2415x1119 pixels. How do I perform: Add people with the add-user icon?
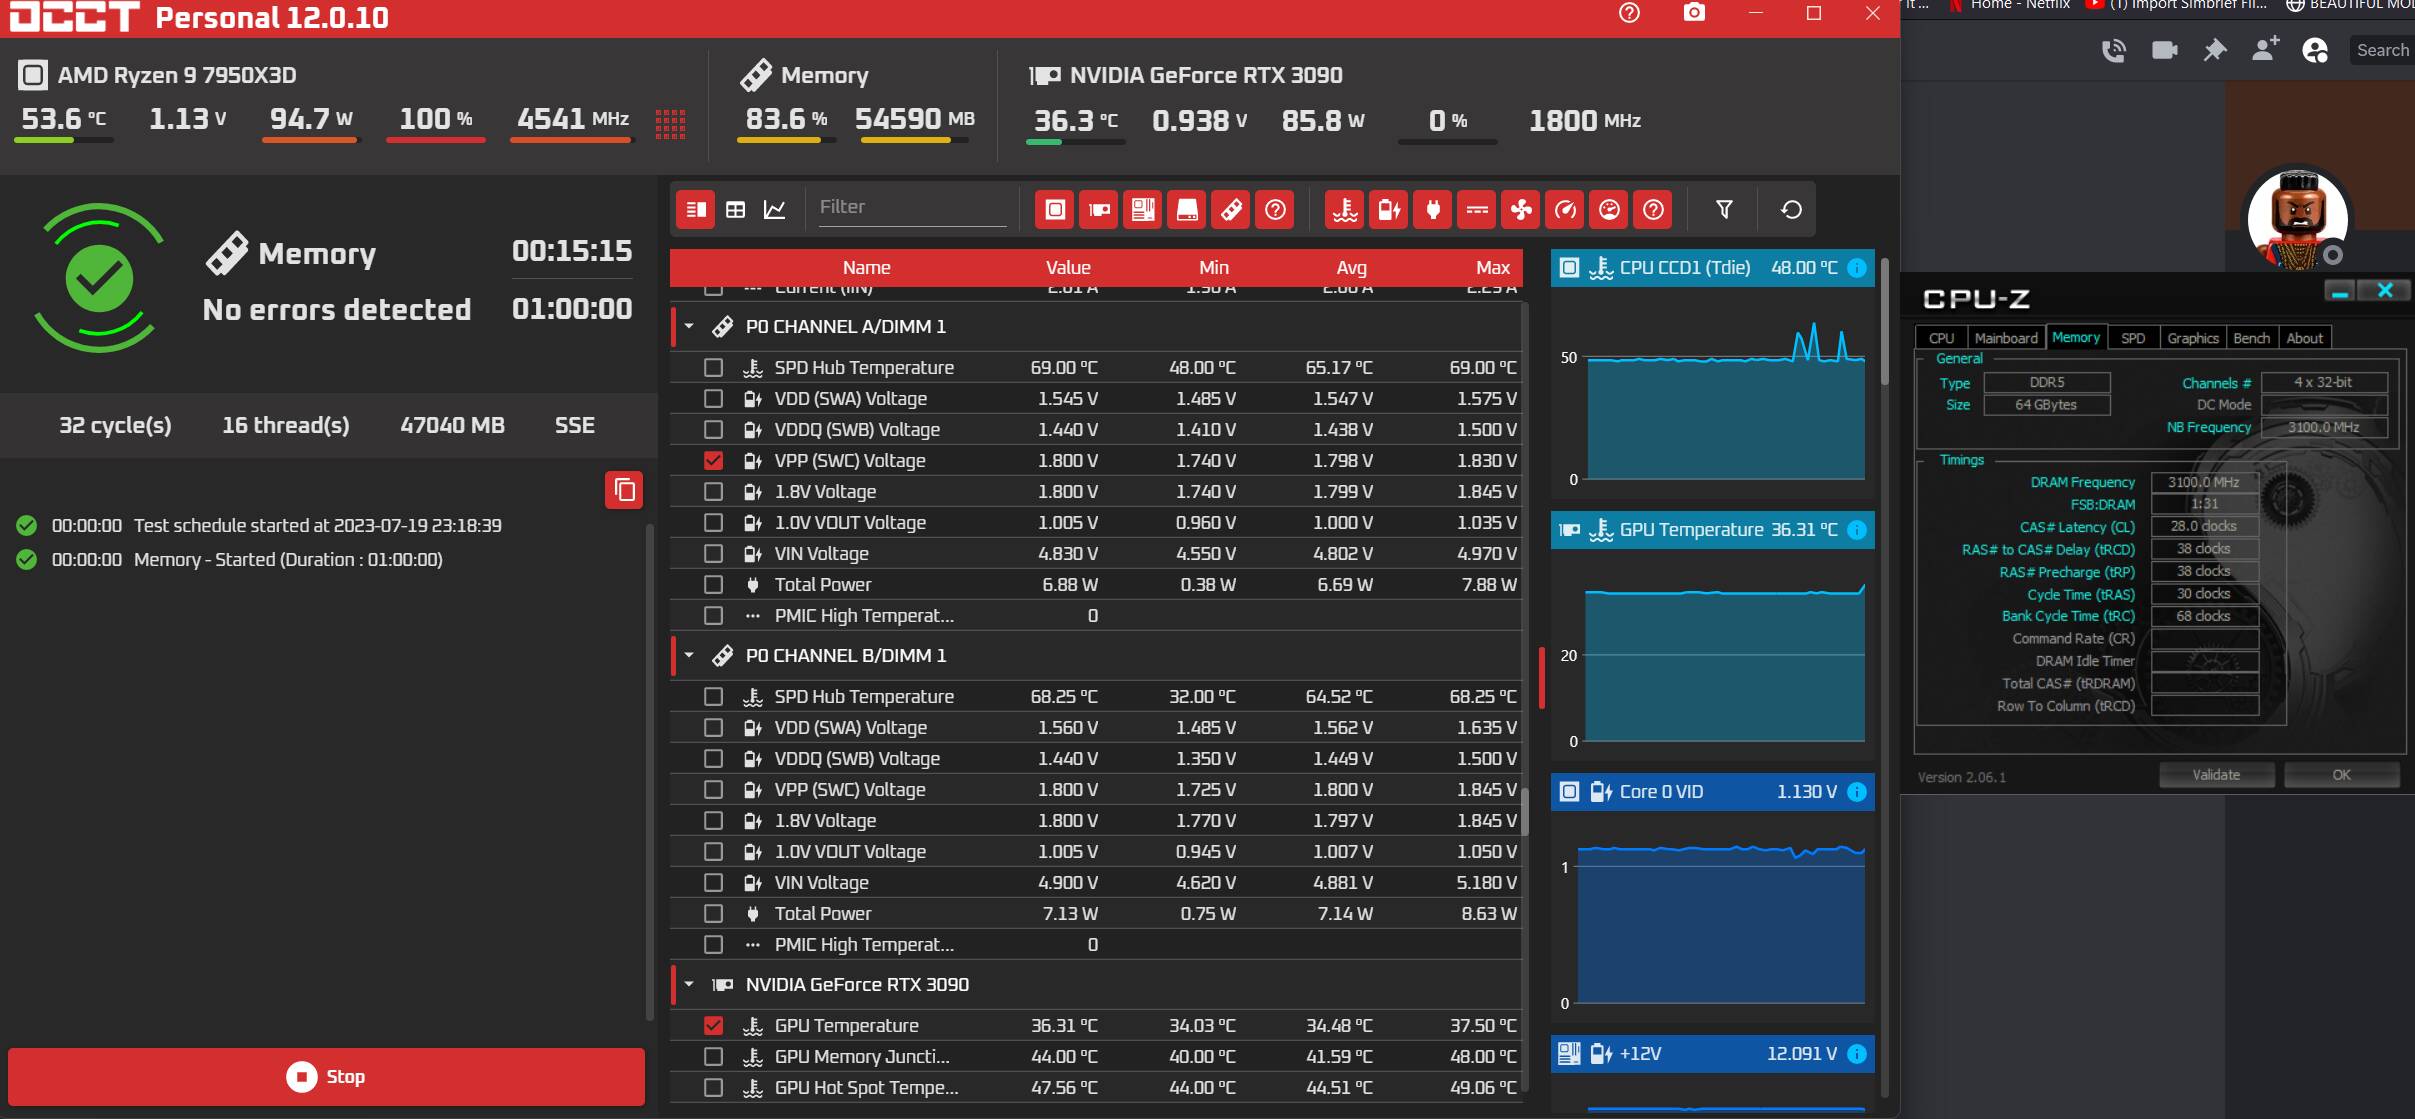click(x=2265, y=49)
